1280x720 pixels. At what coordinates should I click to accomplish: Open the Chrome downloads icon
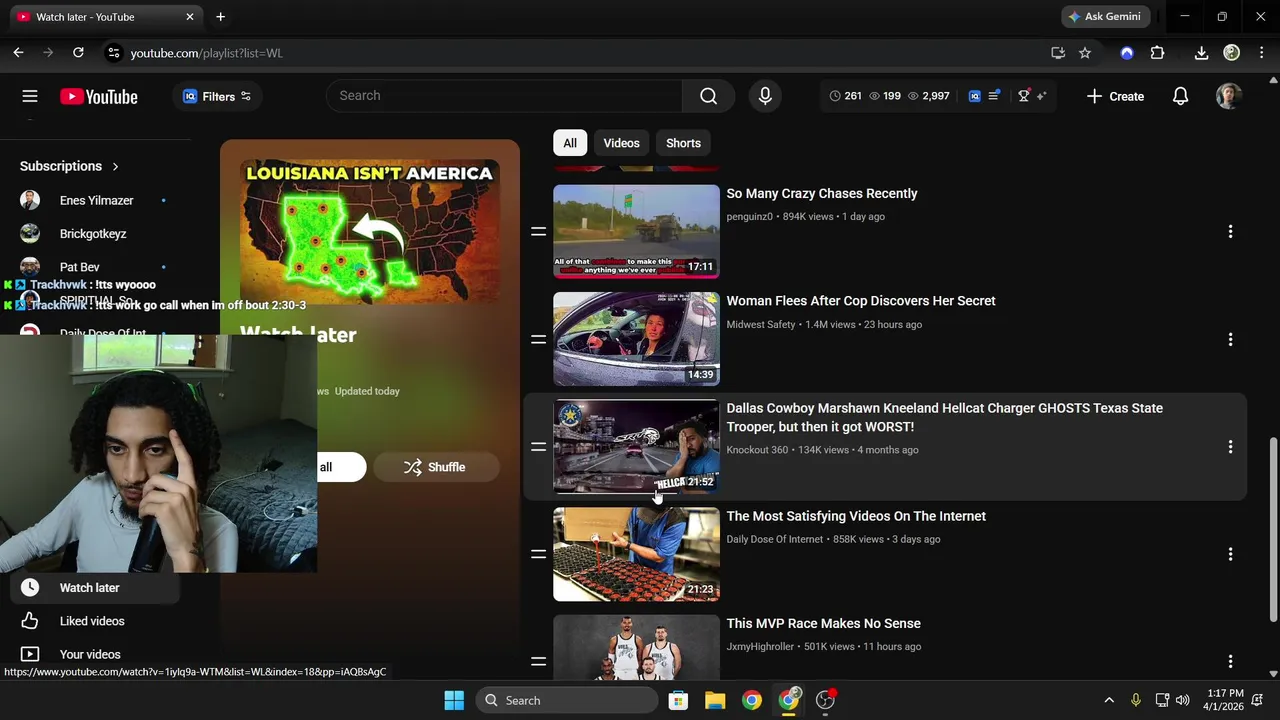1201,53
